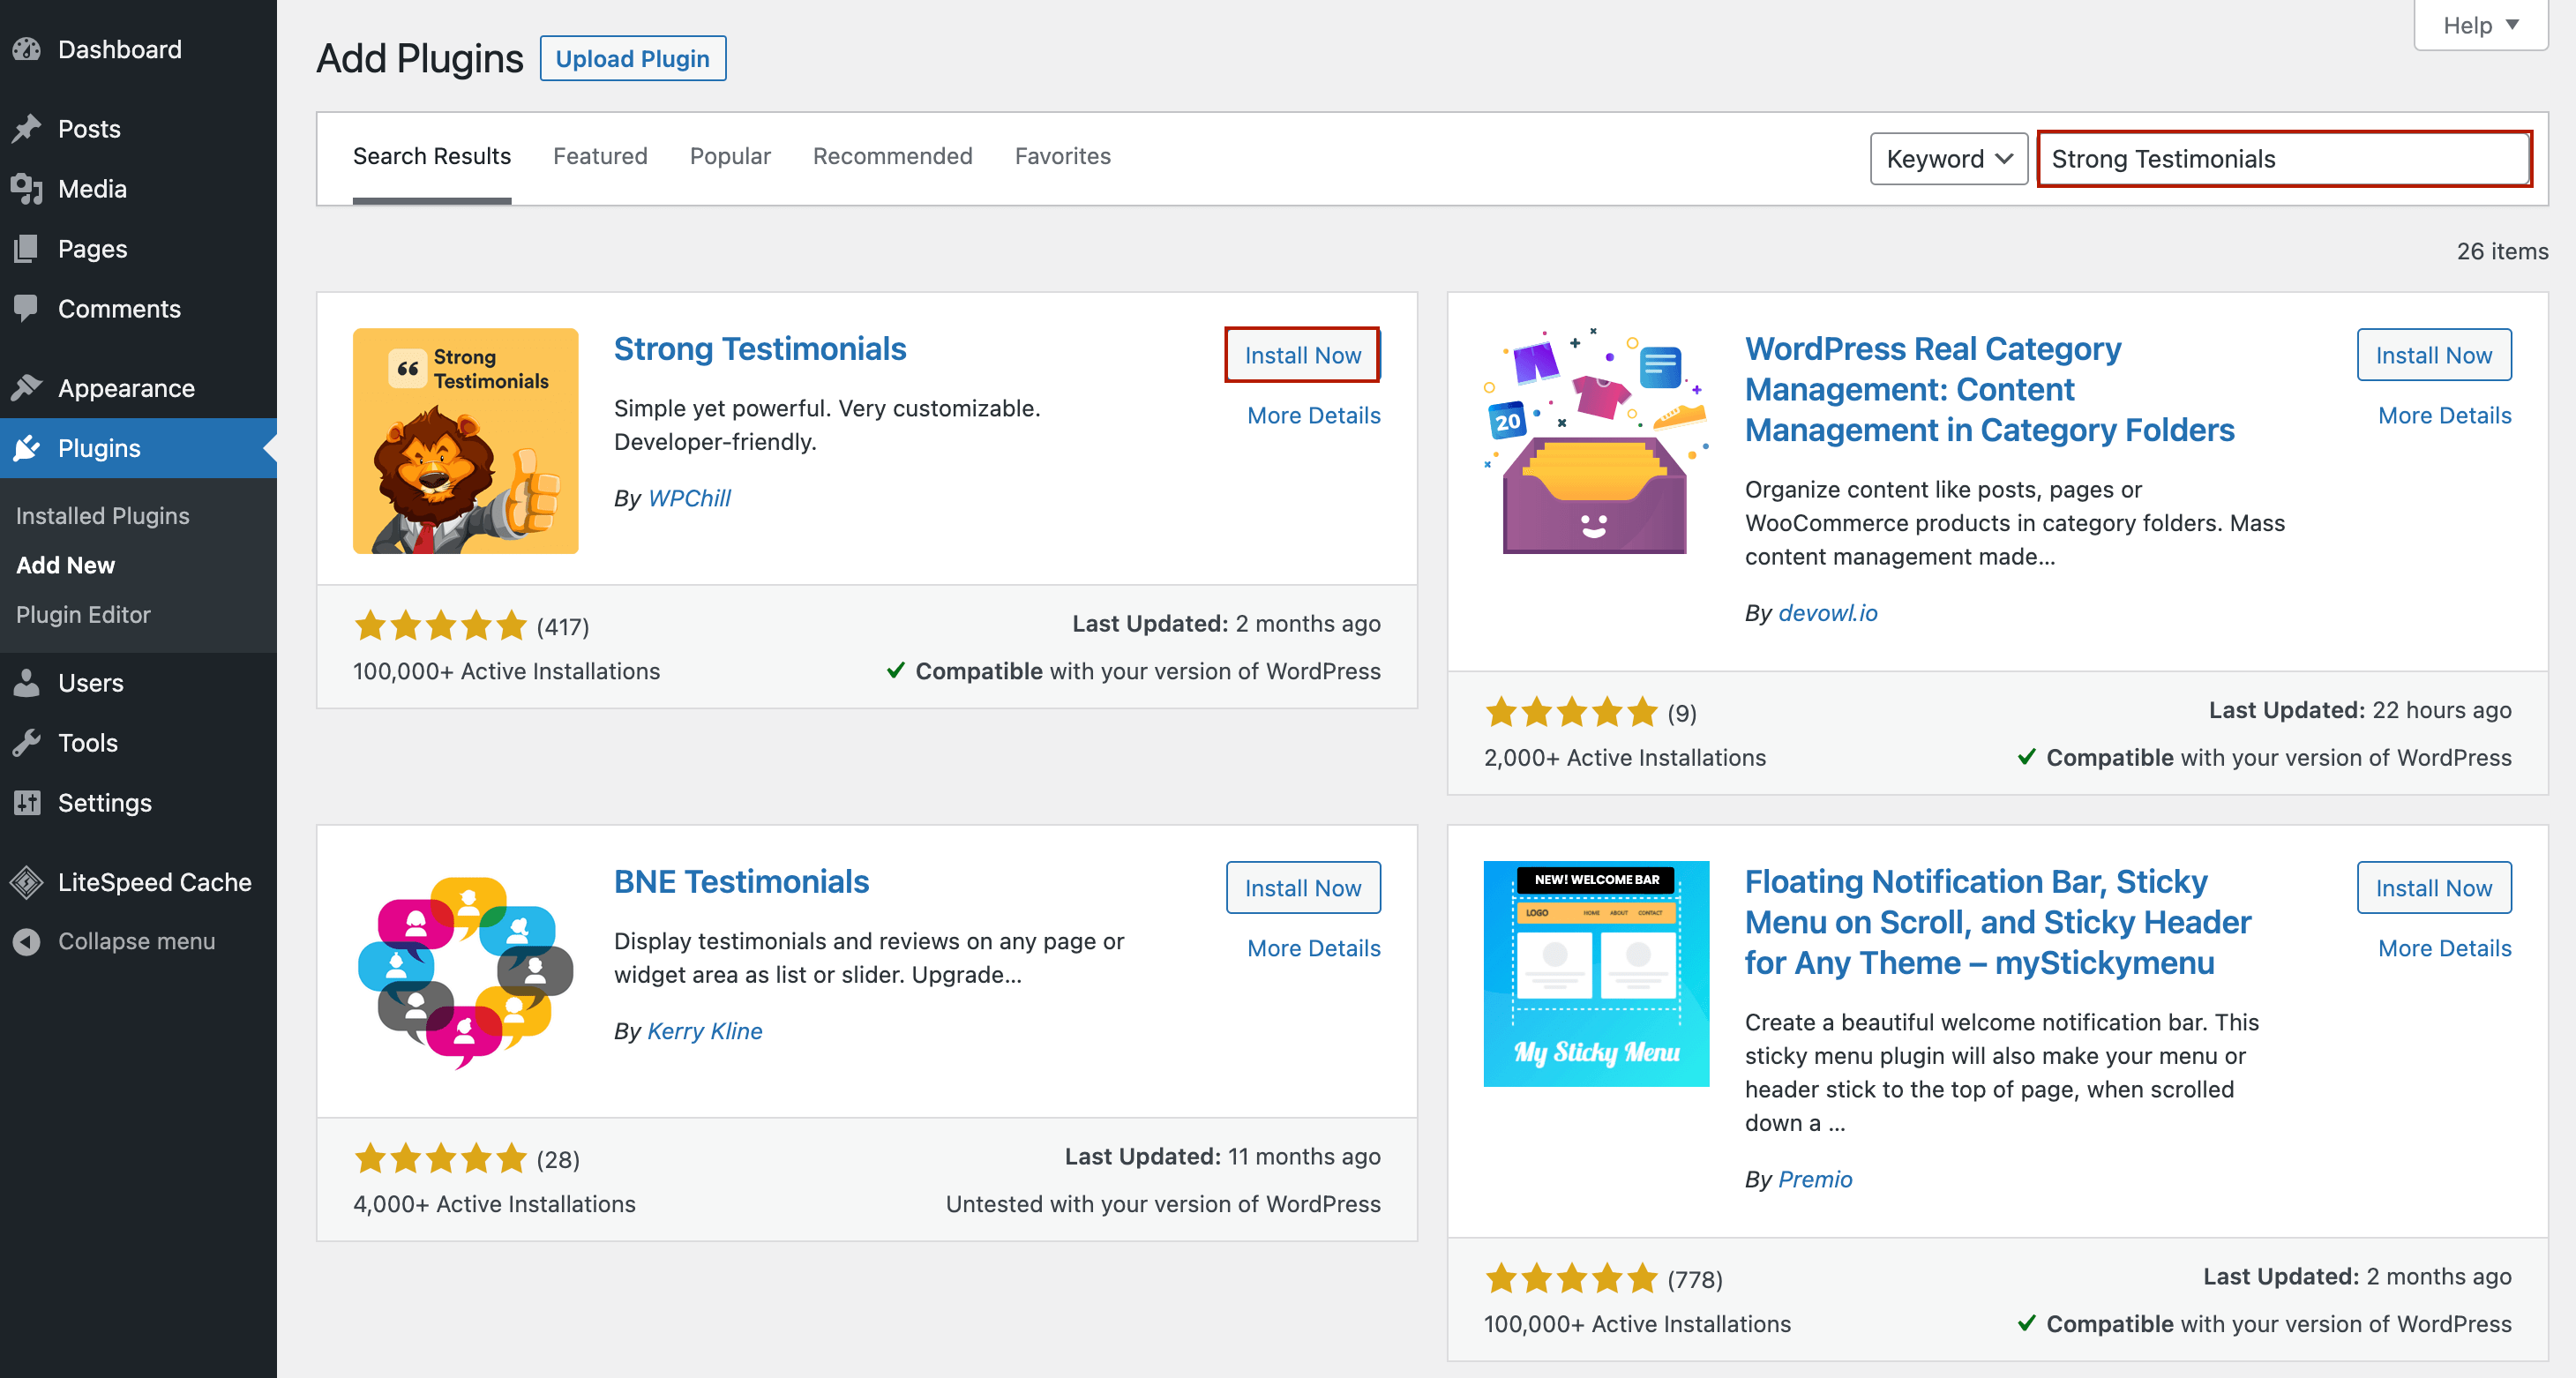
Task: Open the Media menu item
Action: coord(138,188)
